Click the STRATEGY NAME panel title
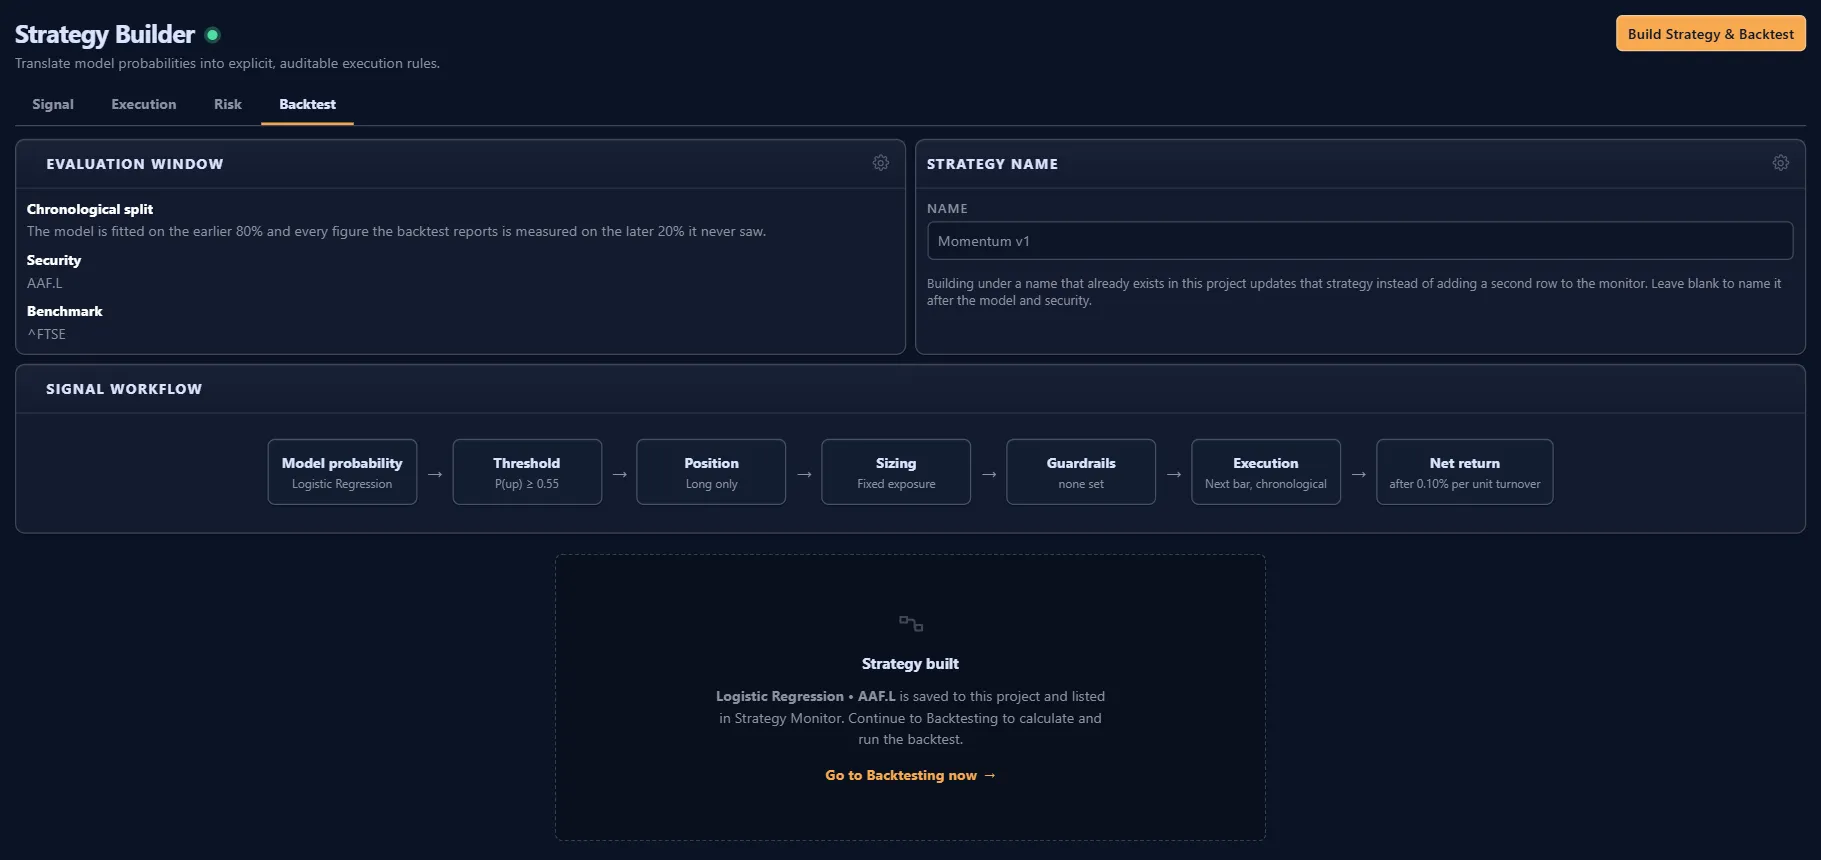 992,164
